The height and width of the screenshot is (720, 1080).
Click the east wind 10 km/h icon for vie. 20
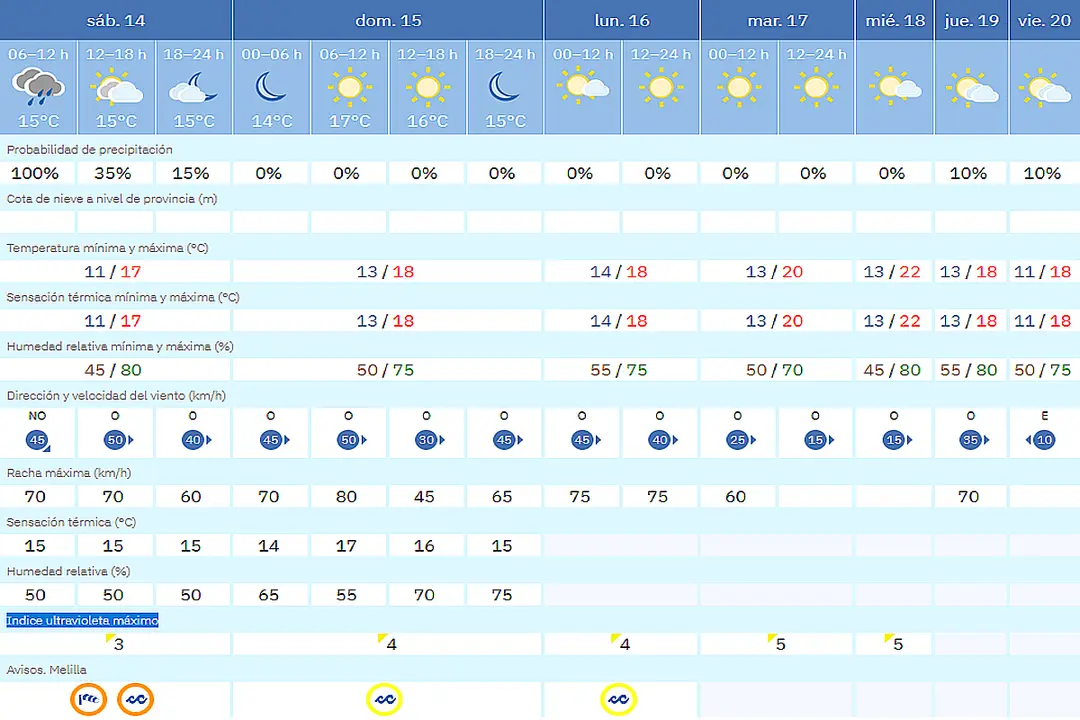tap(1041, 440)
